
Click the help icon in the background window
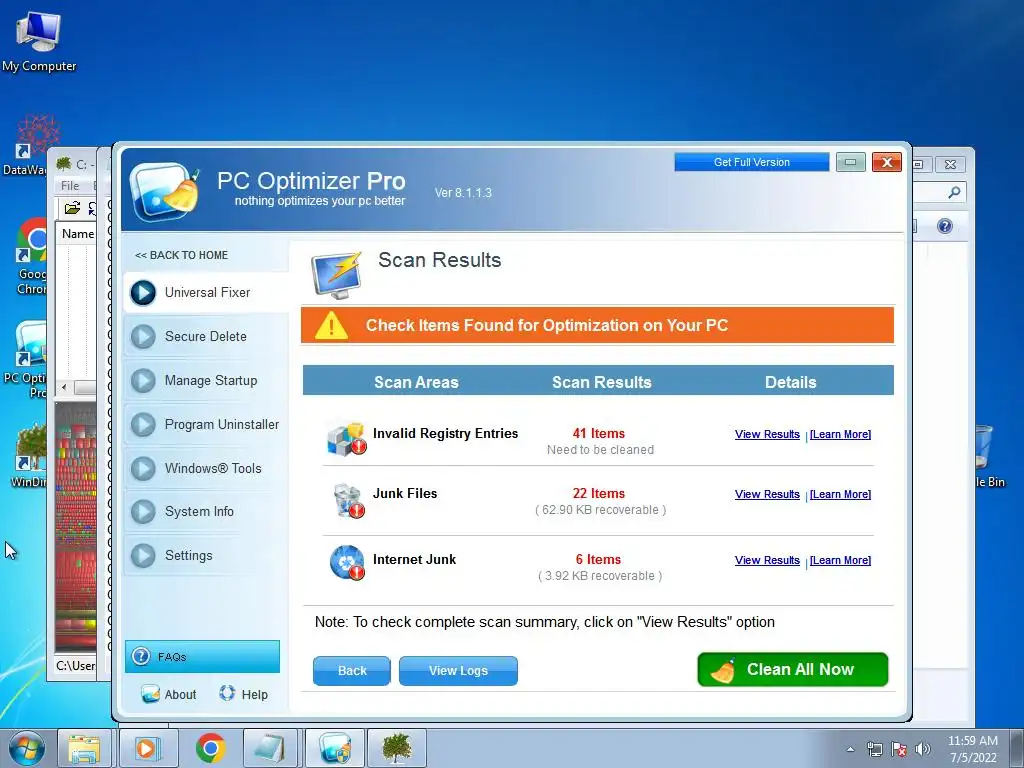pos(944,226)
